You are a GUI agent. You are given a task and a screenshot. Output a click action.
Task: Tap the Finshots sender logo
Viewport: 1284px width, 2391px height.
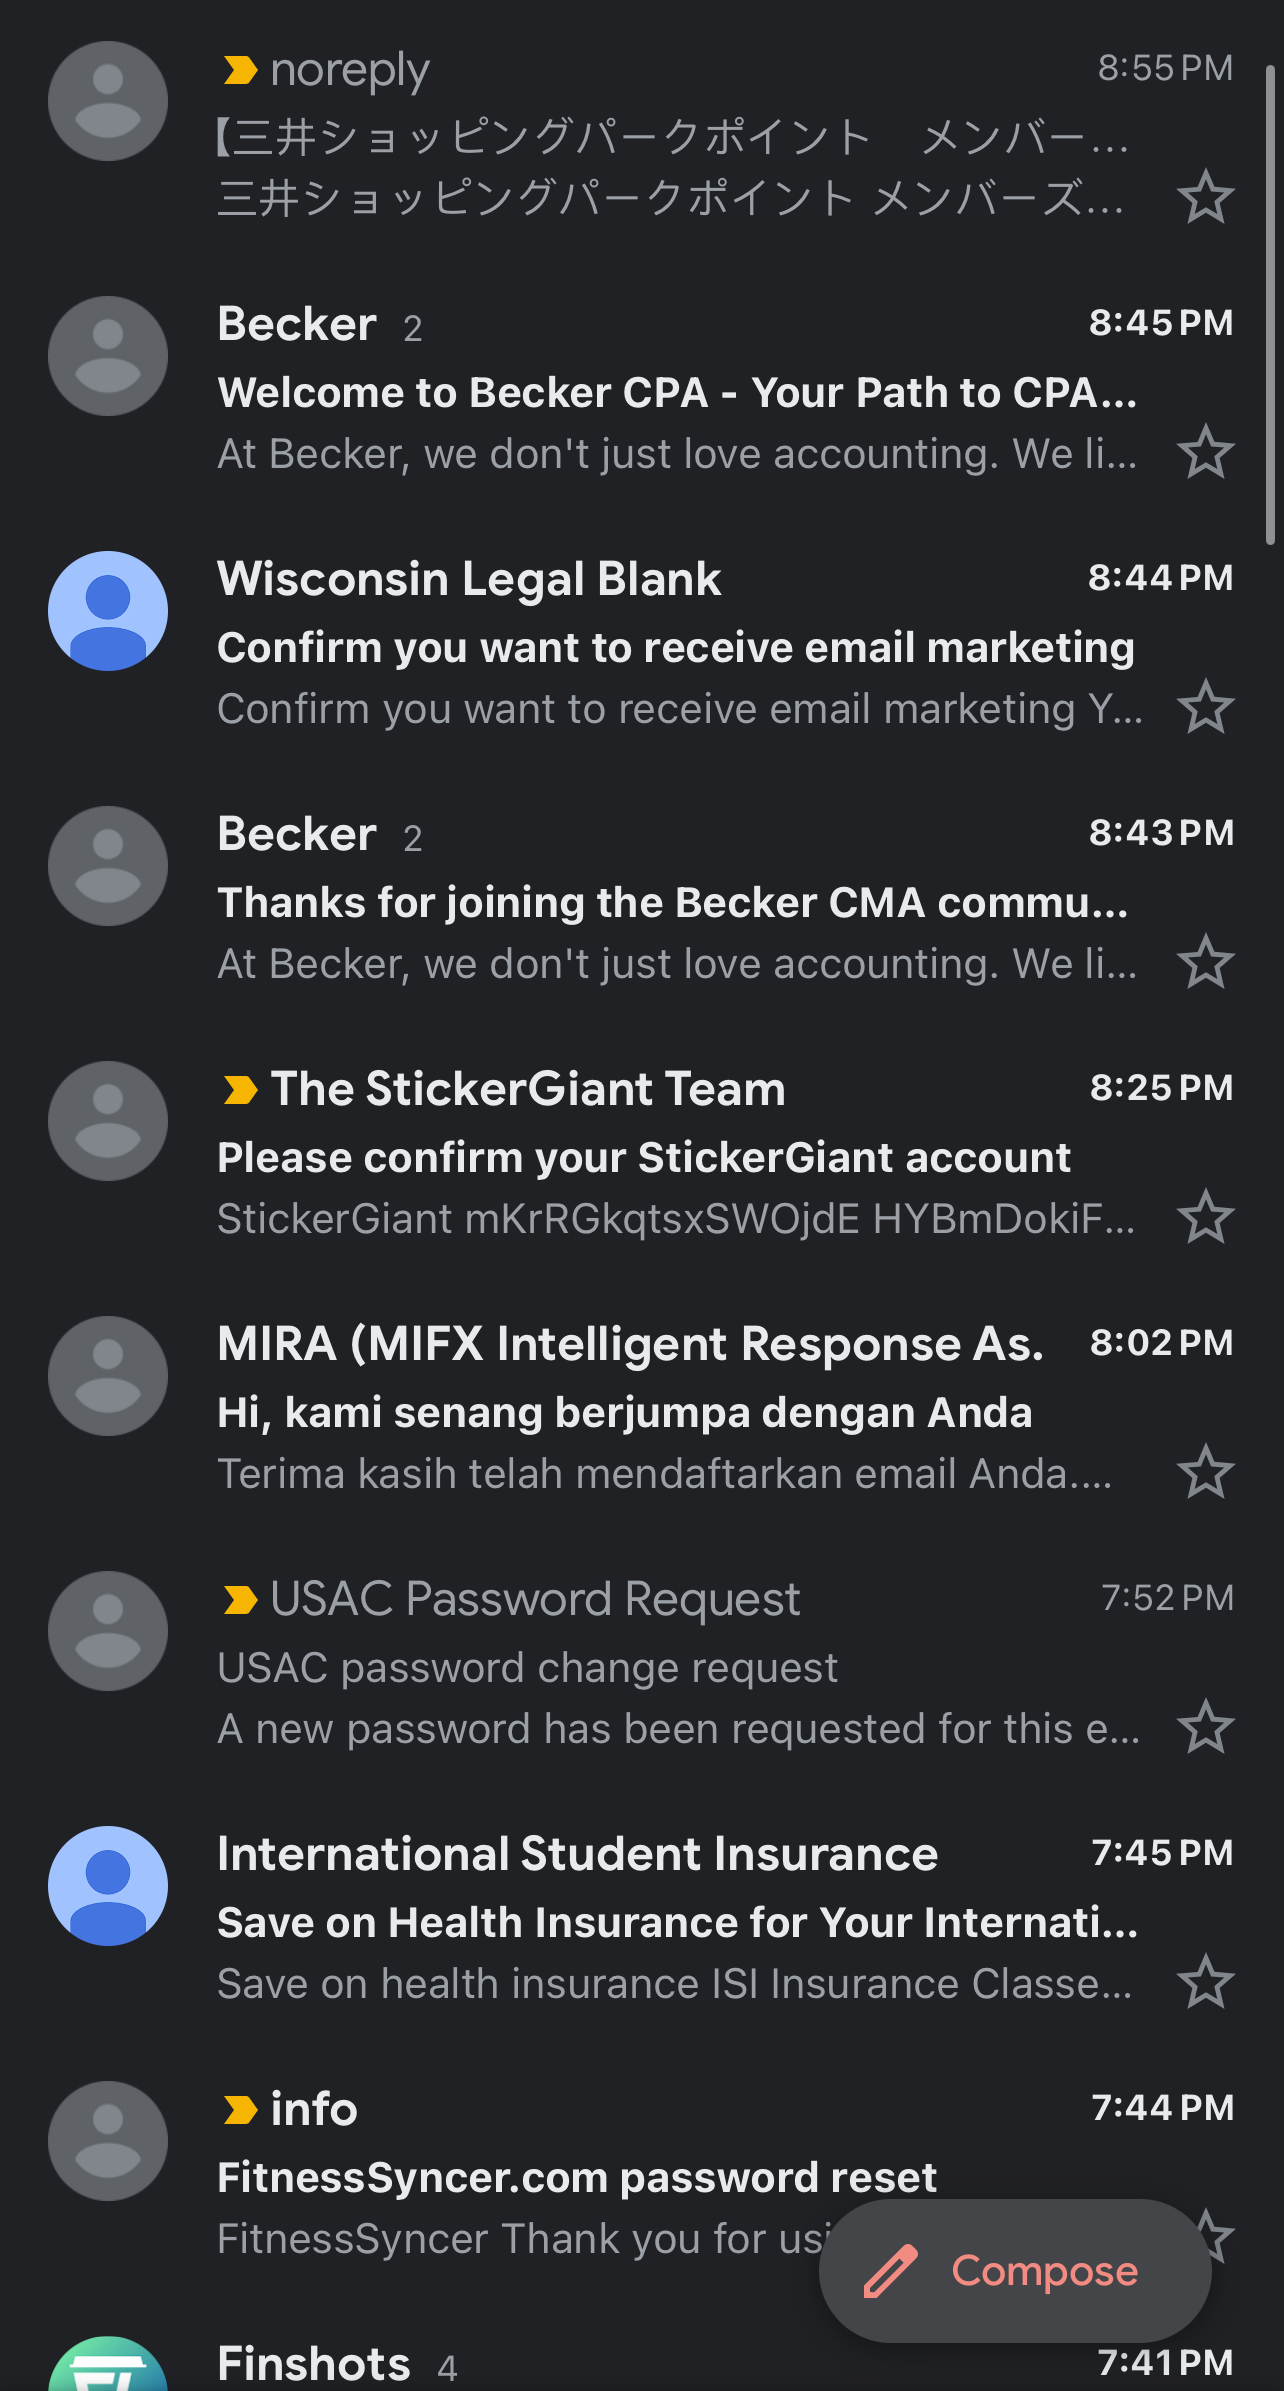pyautogui.click(x=108, y=2368)
